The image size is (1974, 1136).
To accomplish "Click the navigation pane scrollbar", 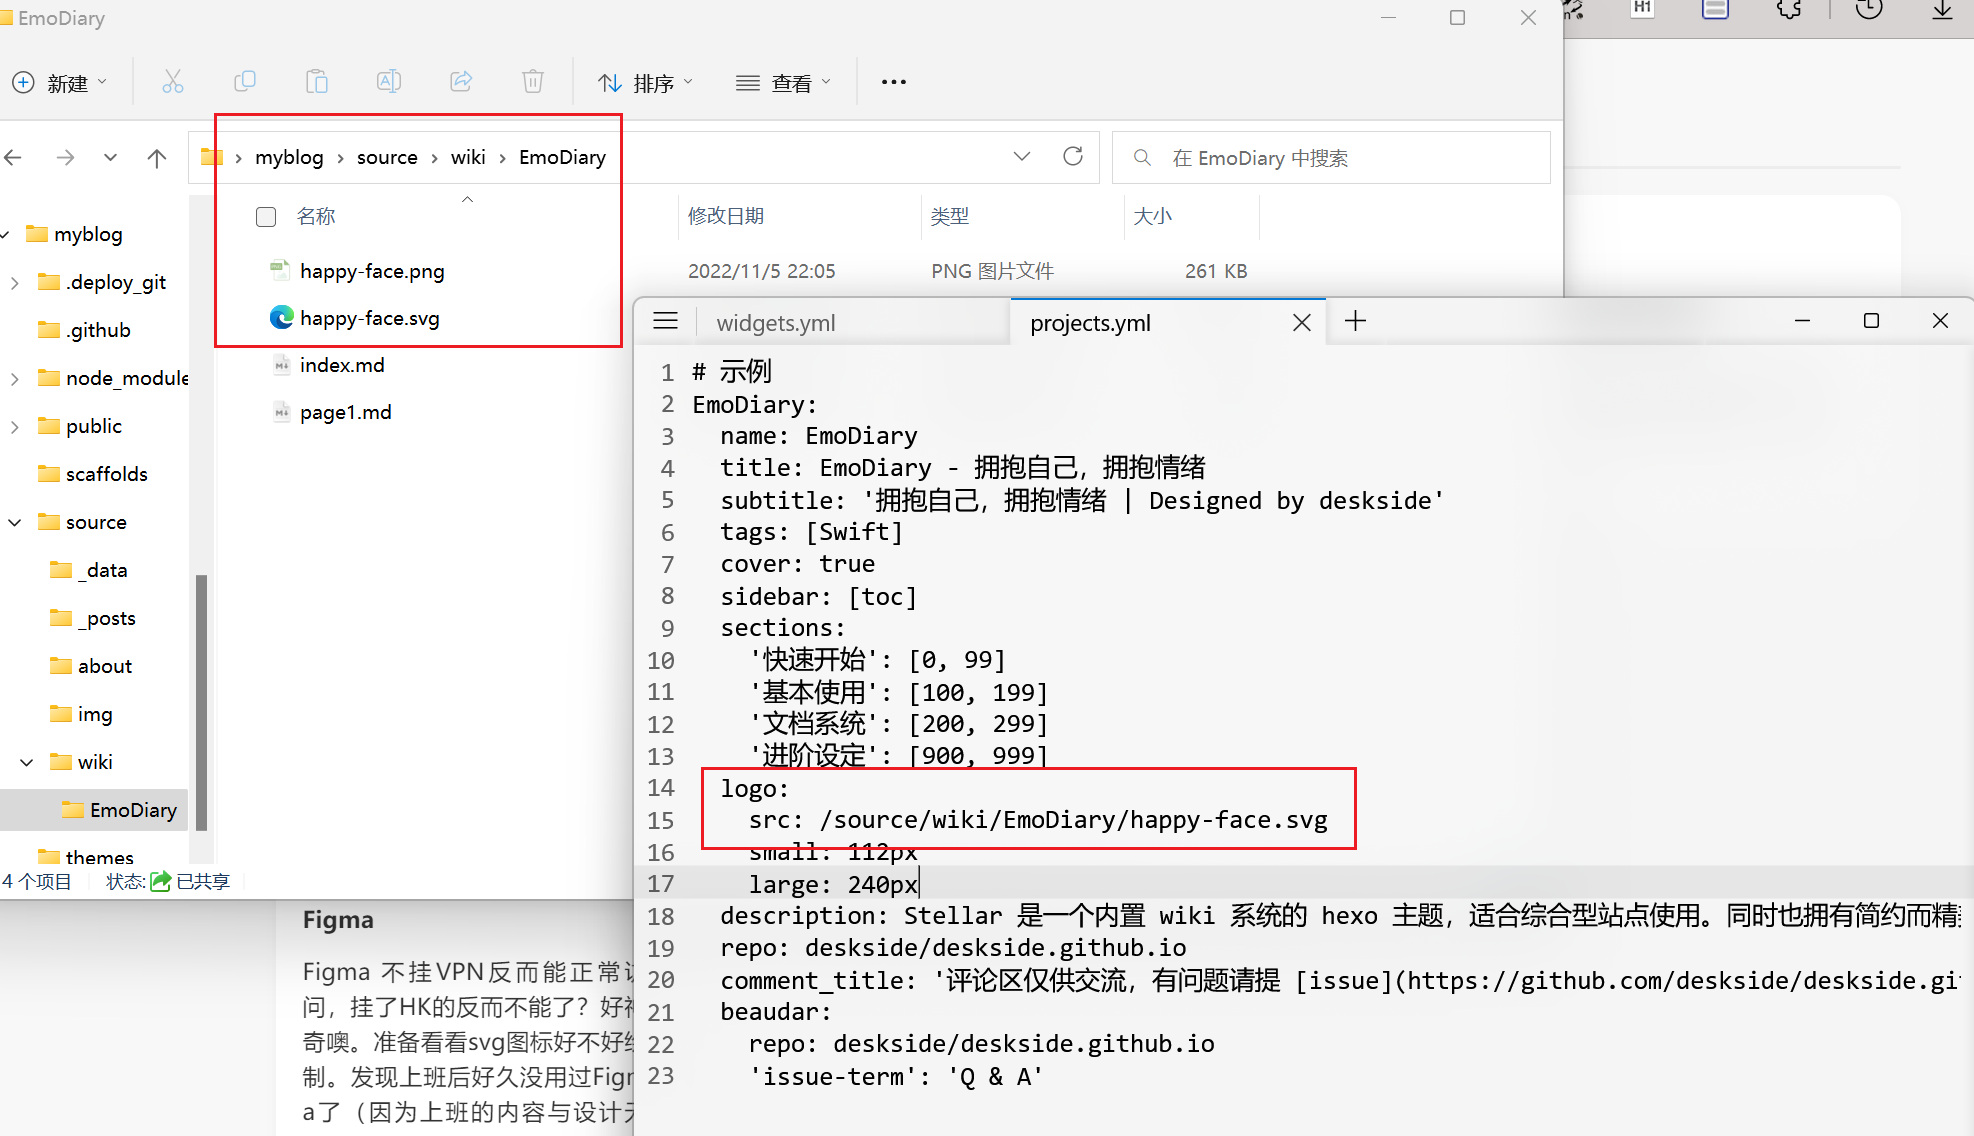I will (x=202, y=702).
